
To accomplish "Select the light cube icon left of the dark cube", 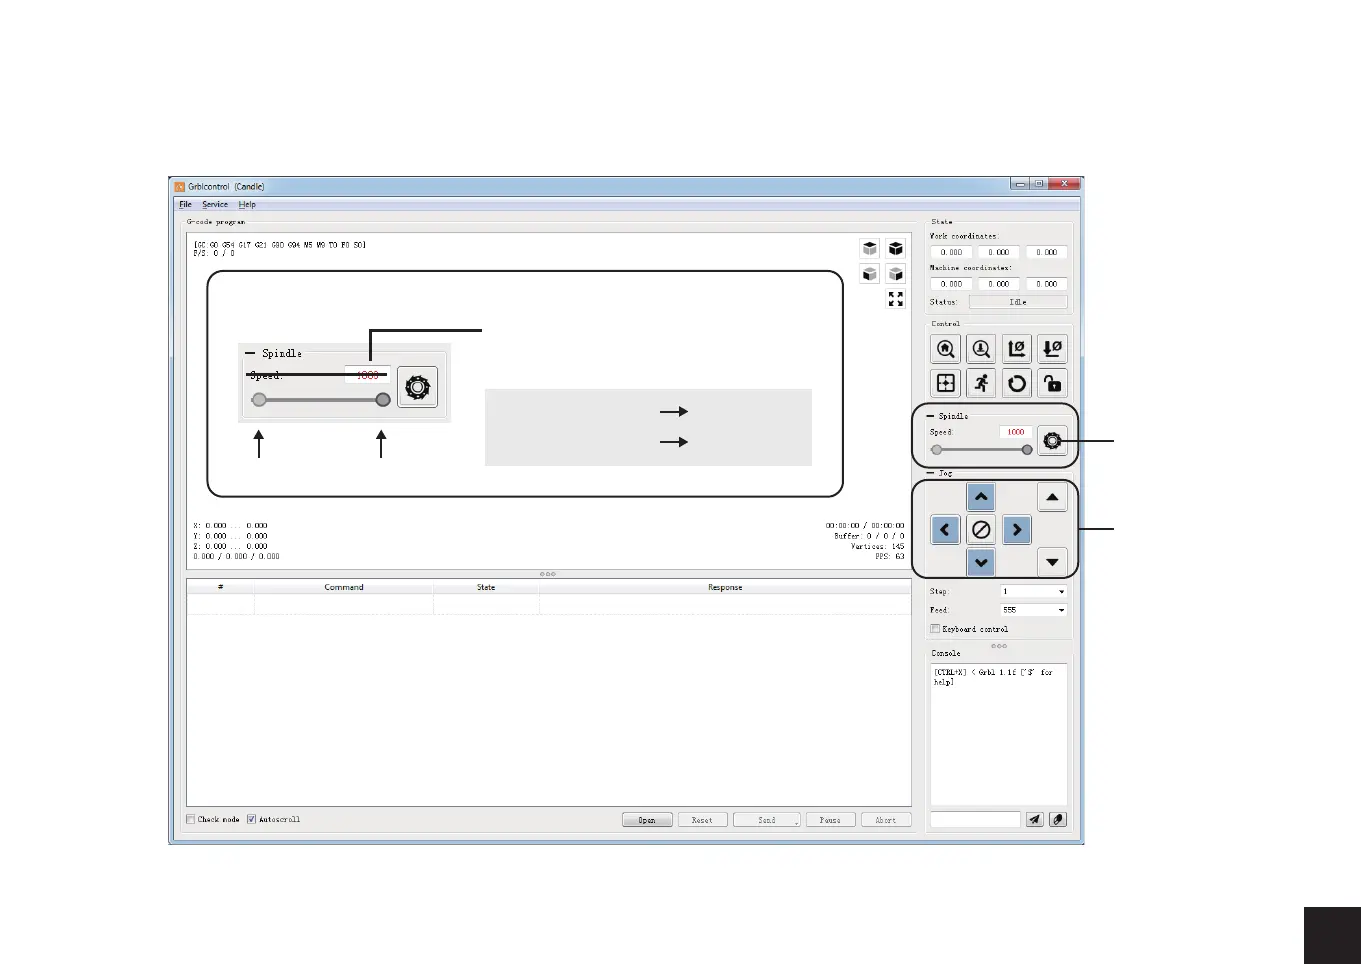I will pyautogui.click(x=870, y=249).
